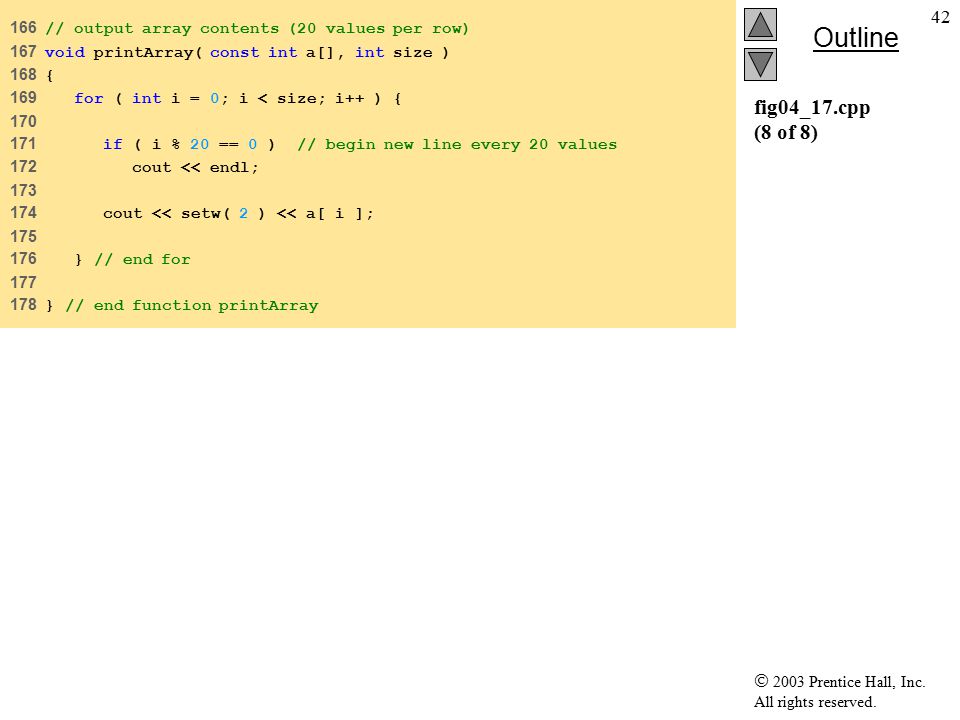Screen dimensions: 960x720
Task: Click line number 175
Action: pos(23,236)
